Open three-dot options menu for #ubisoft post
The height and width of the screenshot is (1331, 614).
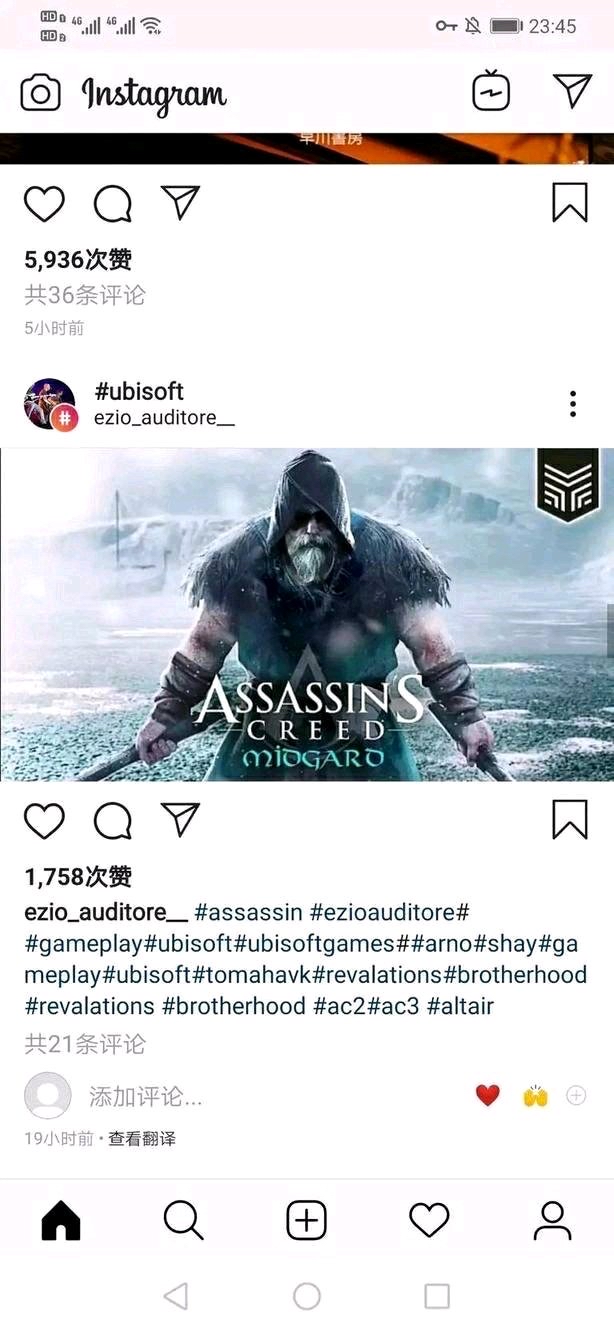coord(572,404)
